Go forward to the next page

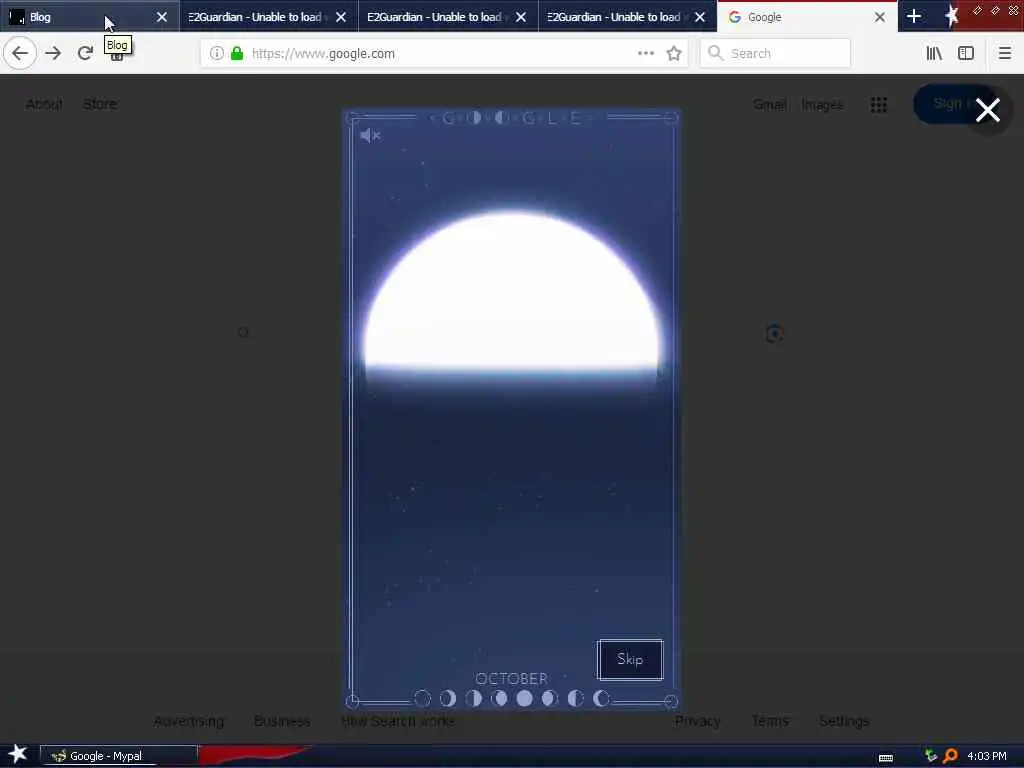tap(53, 54)
